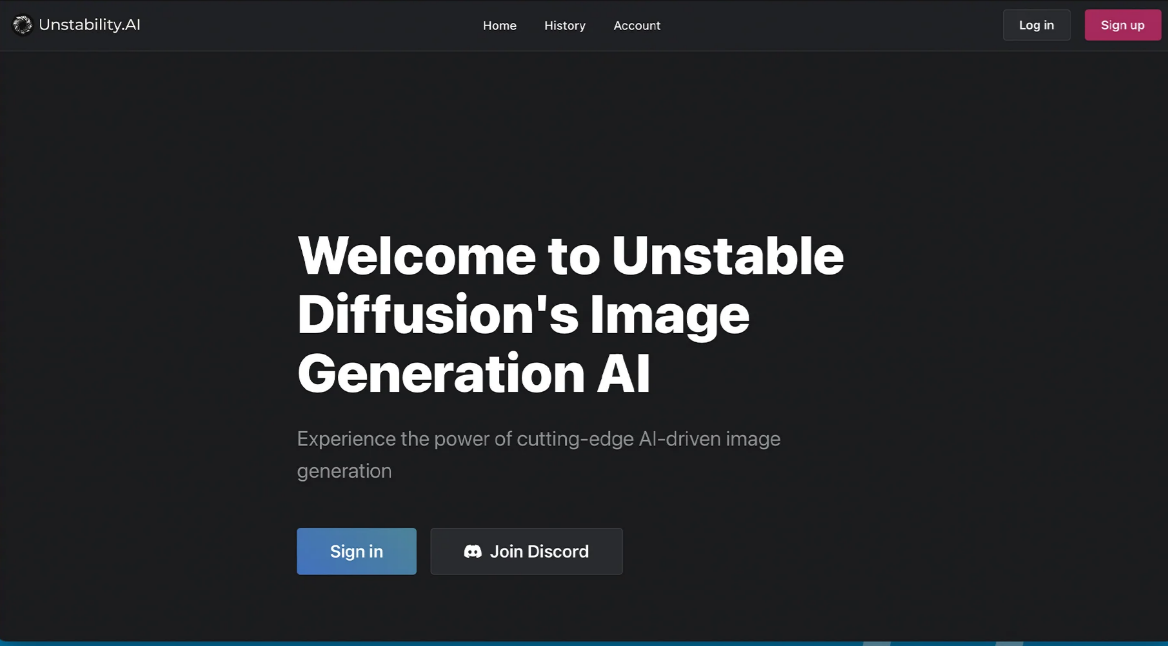Click the Unstability.AI circular logo icon
Viewport: 1168px width, 646px height.
tap(22, 25)
